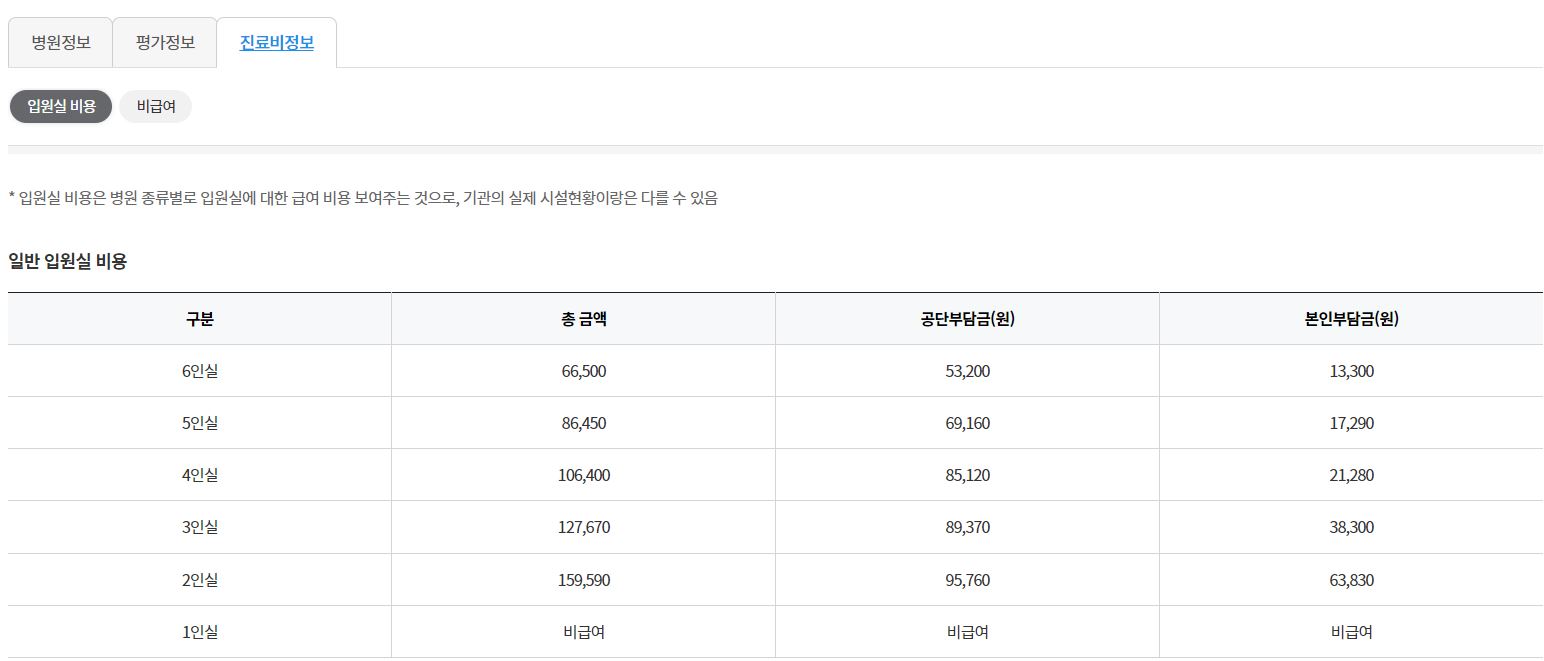Viewport: 1544px width, 661px height.
Task: Click the 5인실 row label
Action: [x=198, y=423]
